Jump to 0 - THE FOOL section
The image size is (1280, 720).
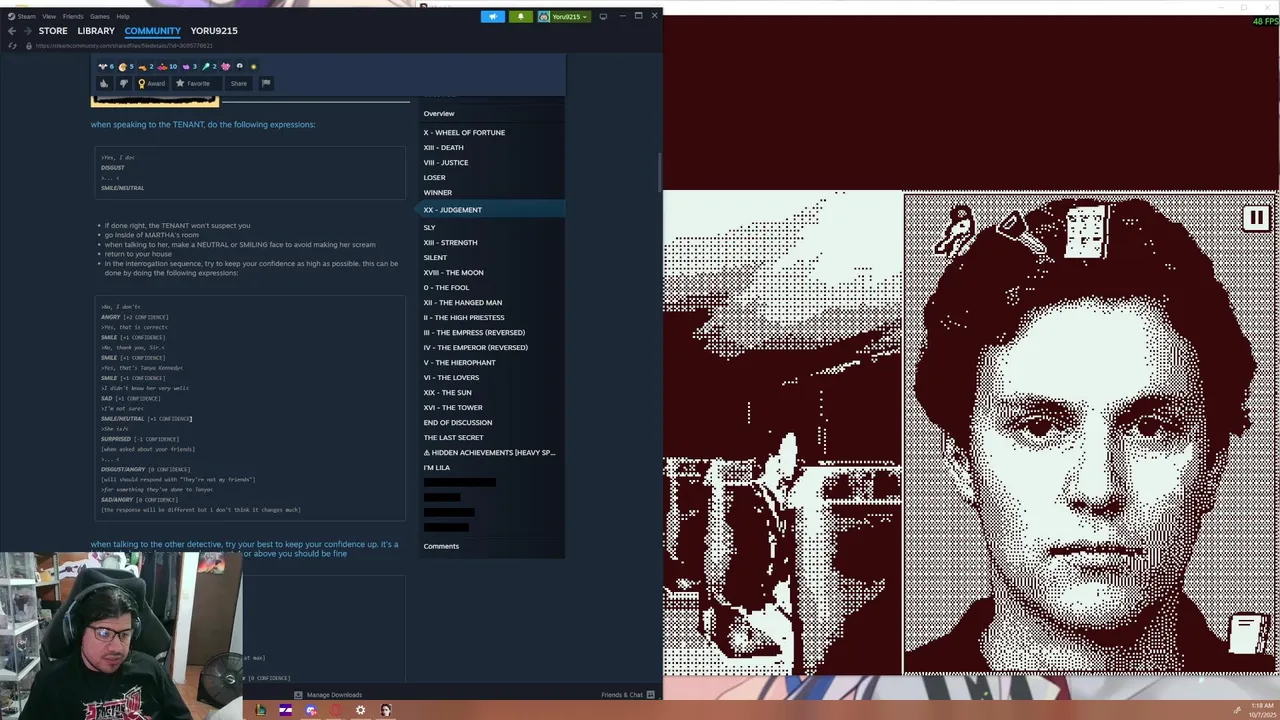pyautogui.click(x=446, y=288)
